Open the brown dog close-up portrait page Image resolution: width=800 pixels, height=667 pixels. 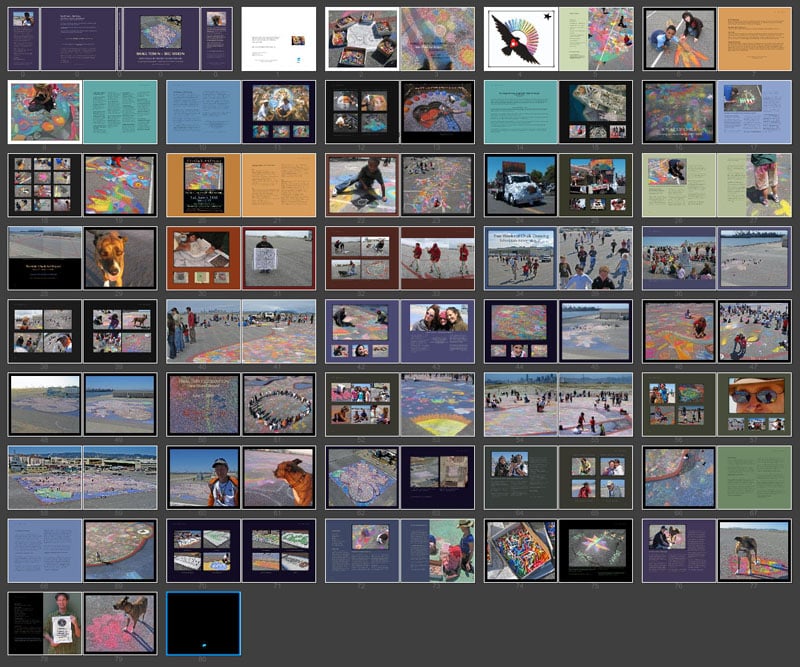click(120, 258)
